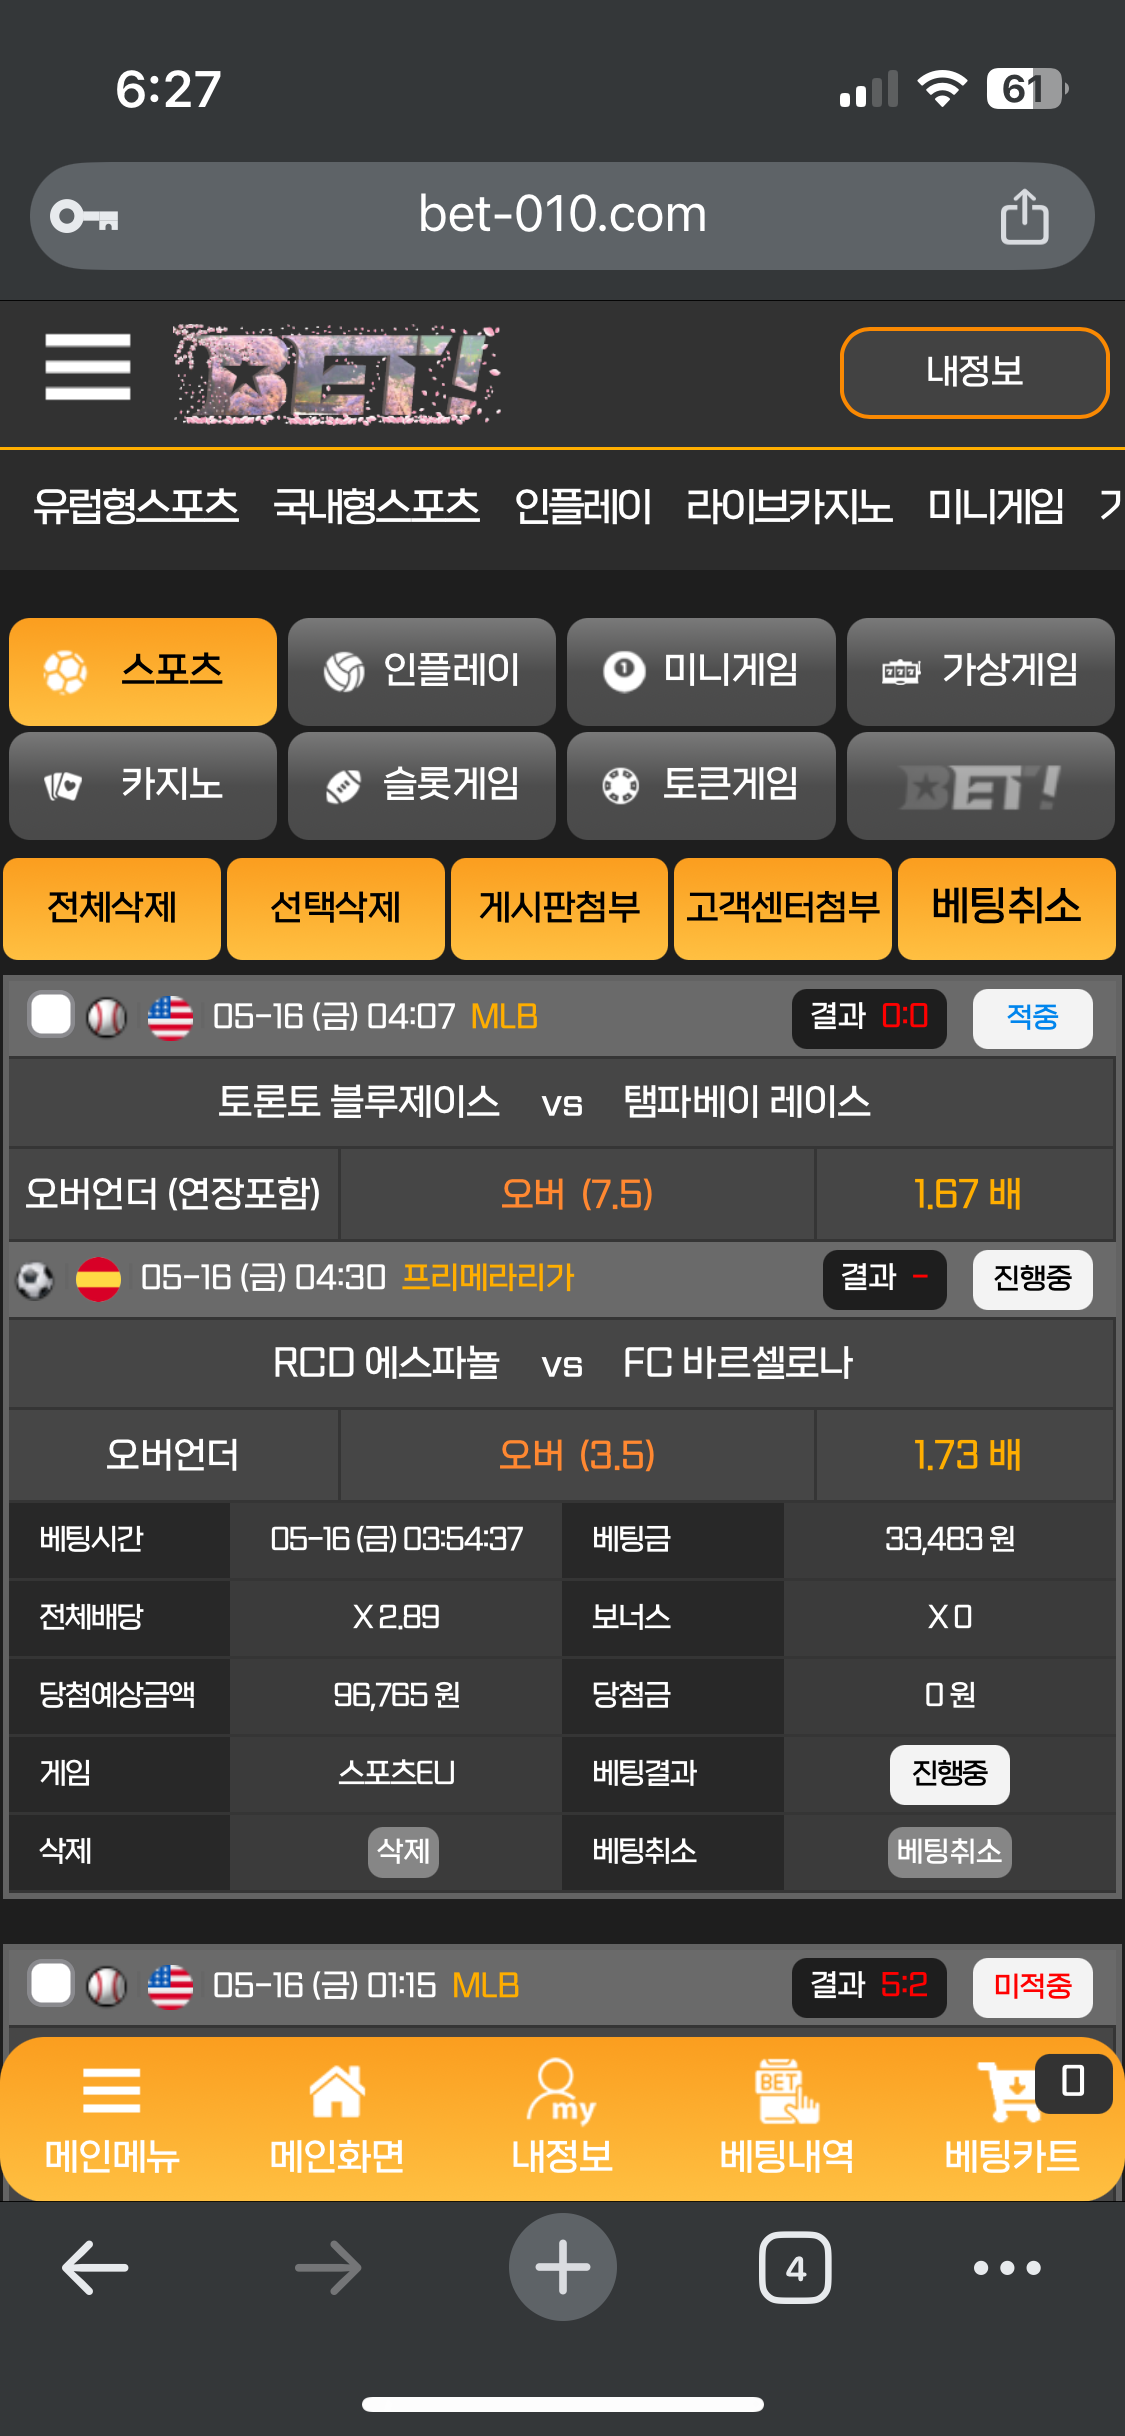Click the 전체삭제 button
Screen dimensions: 1125x2436
(112, 908)
